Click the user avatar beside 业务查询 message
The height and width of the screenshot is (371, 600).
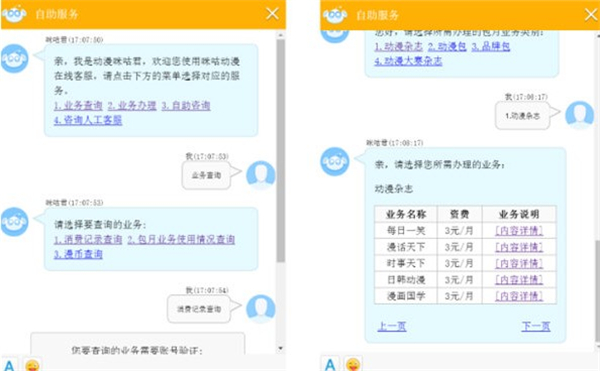pyautogui.click(x=261, y=175)
